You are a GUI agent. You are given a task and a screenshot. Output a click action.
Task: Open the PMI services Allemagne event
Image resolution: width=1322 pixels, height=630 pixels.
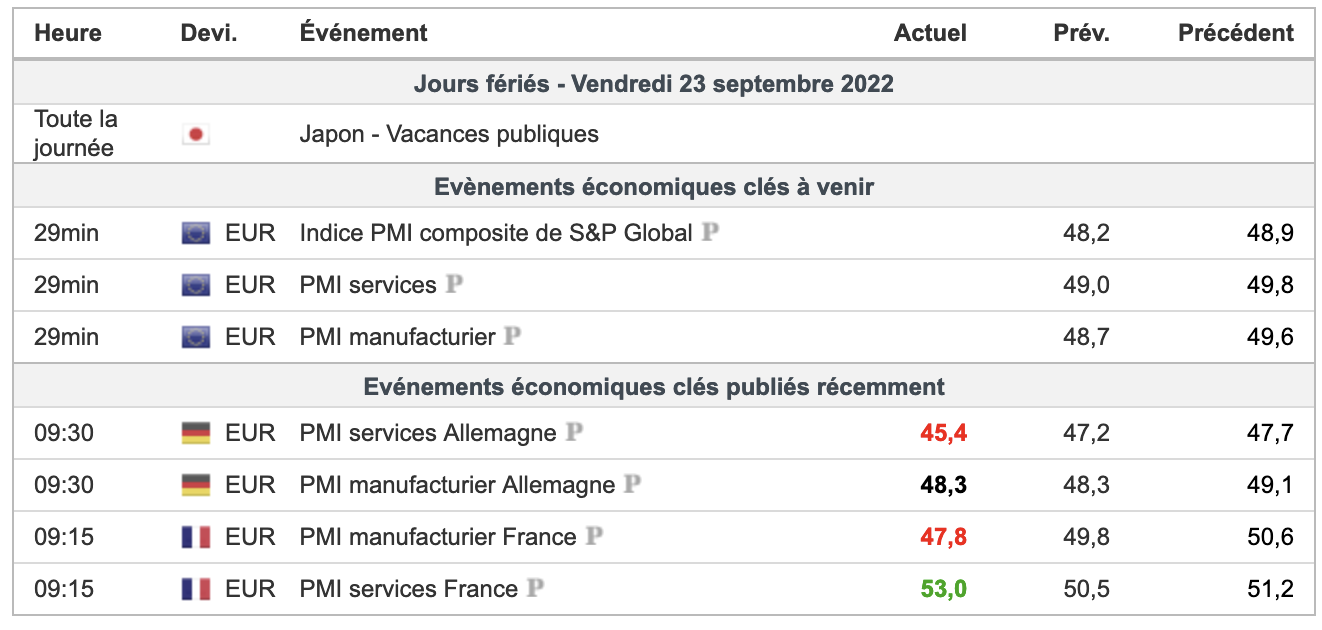click(x=427, y=434)
